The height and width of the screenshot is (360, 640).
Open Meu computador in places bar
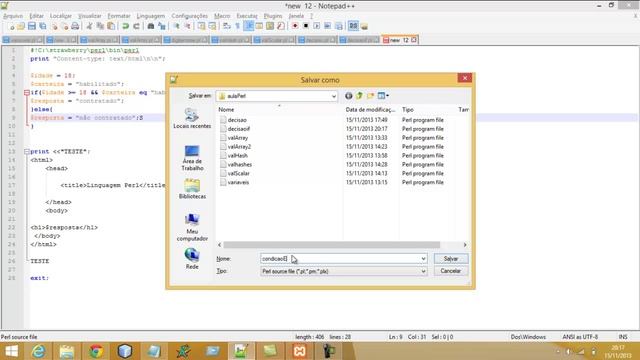[192, 227]
